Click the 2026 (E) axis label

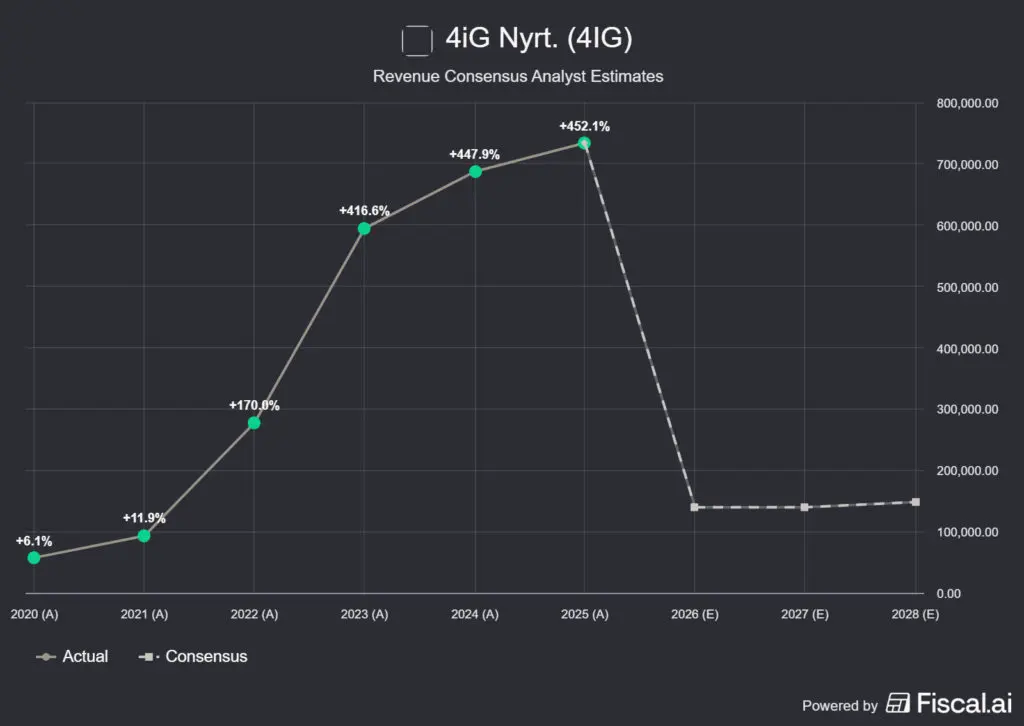[695, 614]
